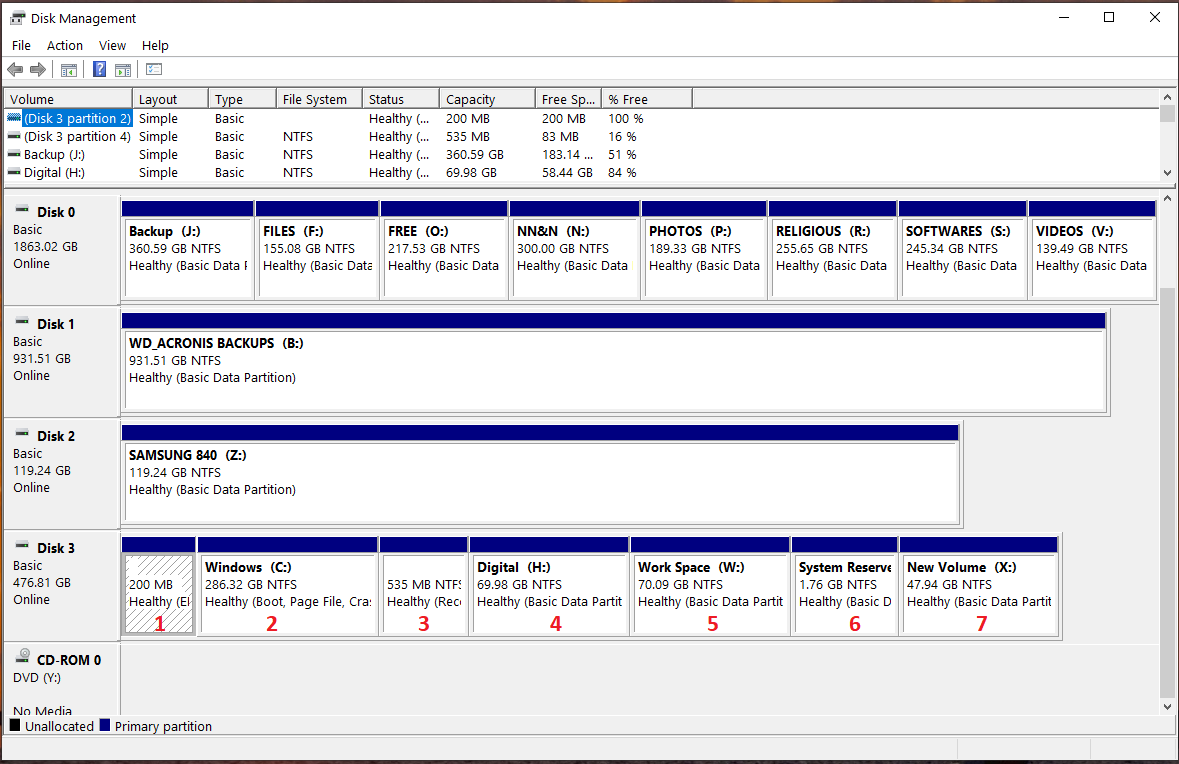This screenshot has width=1179, height=764.
Task: Click the Backup (J:) volume icon
Action: pos(14,154)
